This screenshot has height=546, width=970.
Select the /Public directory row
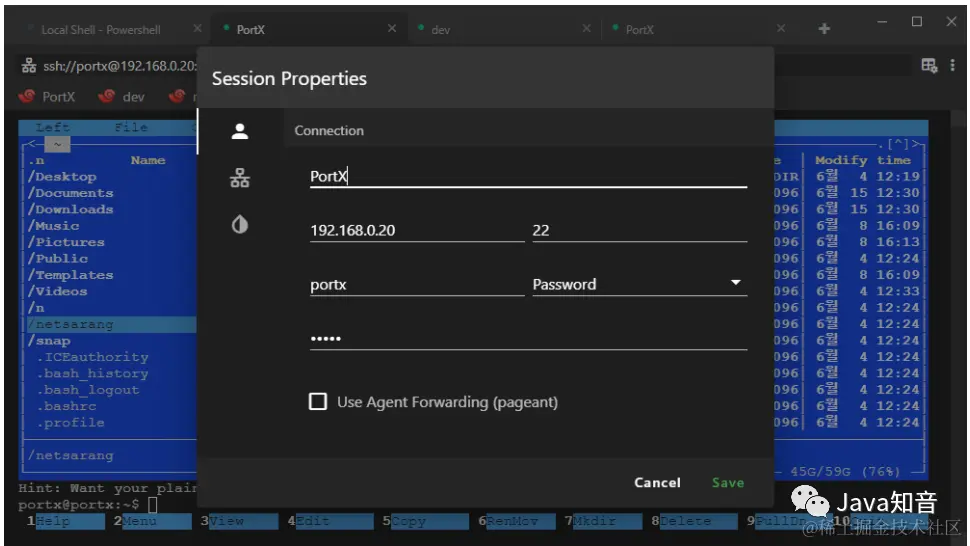coord(111,258)
